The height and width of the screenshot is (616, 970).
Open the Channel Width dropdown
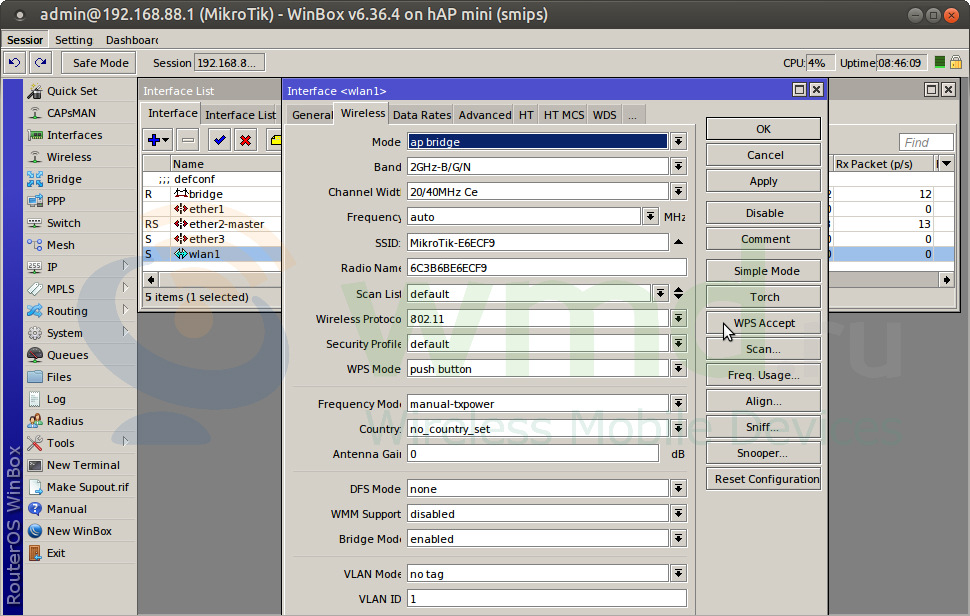[679, 192]
